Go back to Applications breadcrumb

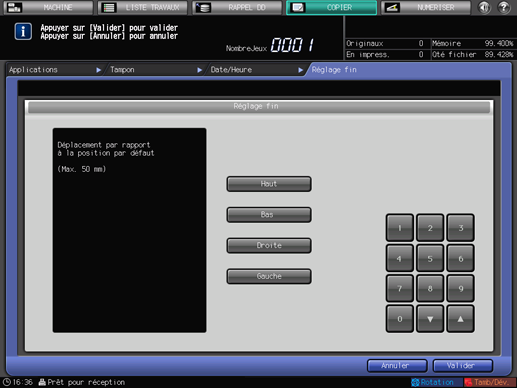33,70
